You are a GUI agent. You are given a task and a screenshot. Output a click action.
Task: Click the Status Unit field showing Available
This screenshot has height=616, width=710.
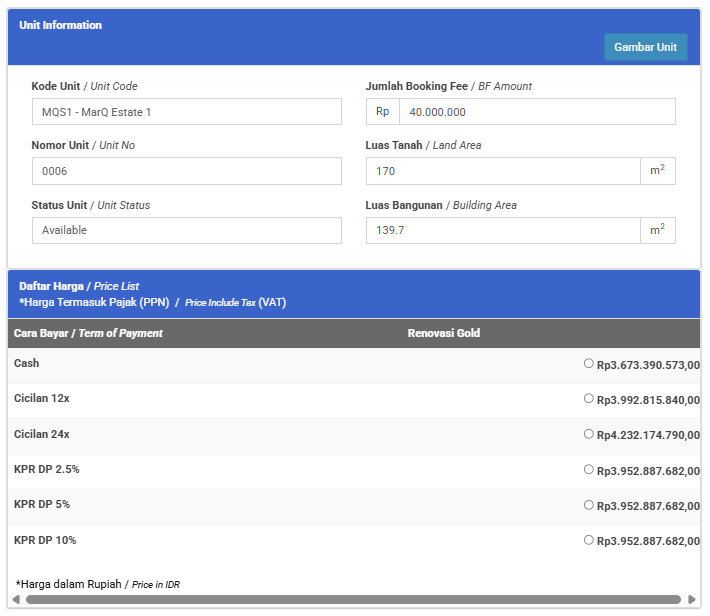coord(186,231)
